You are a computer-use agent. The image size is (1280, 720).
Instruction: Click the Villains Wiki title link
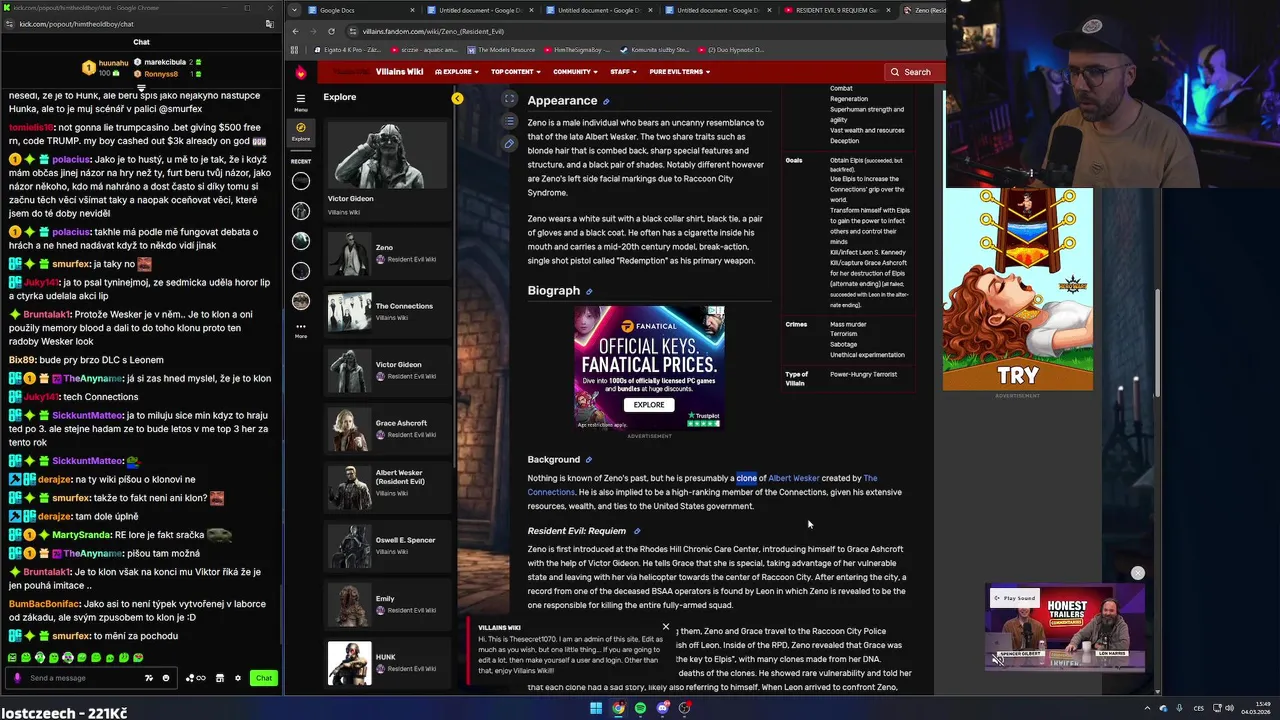coord(399,72)
